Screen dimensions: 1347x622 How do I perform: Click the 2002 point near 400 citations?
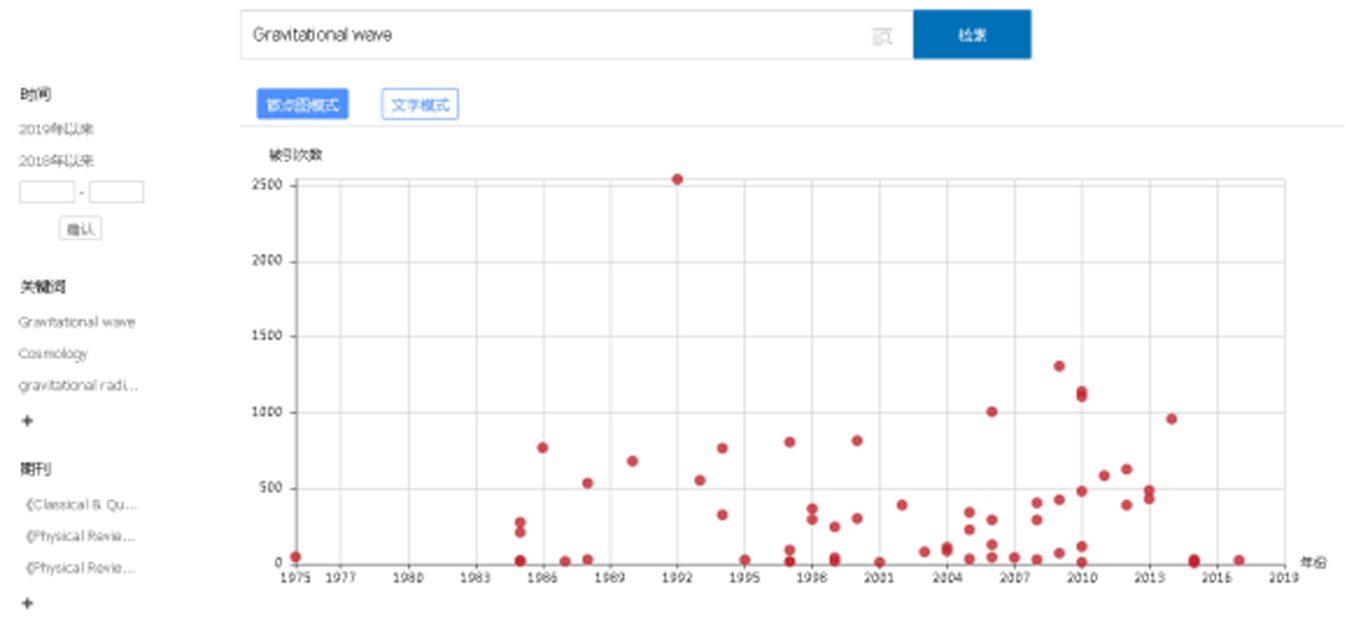tap(902, 505)
